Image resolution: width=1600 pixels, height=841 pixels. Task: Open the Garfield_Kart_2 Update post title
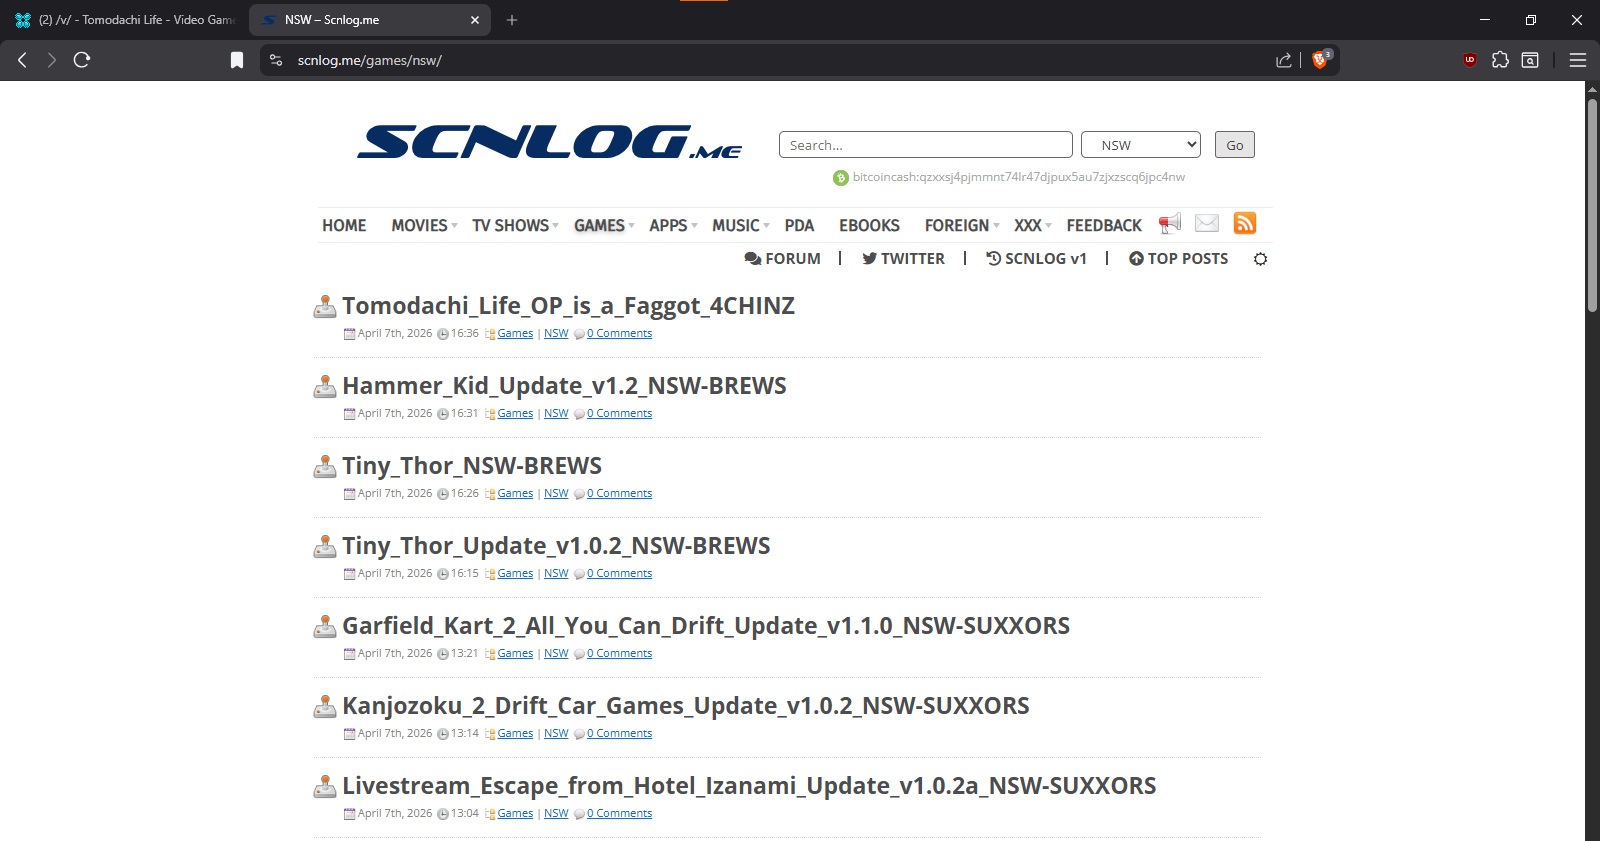[x=706, y=626]
